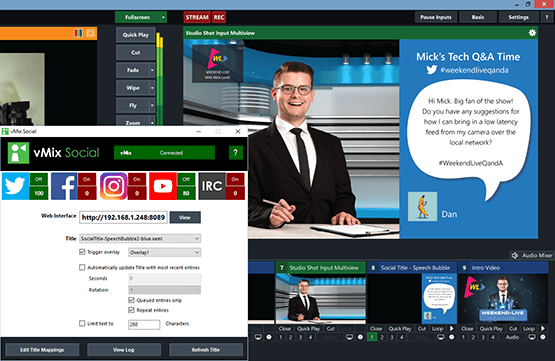Open the Rotation dropdown
Image resolution: width=555 pixels, height=361 pixels.
[x=165, y=290]
